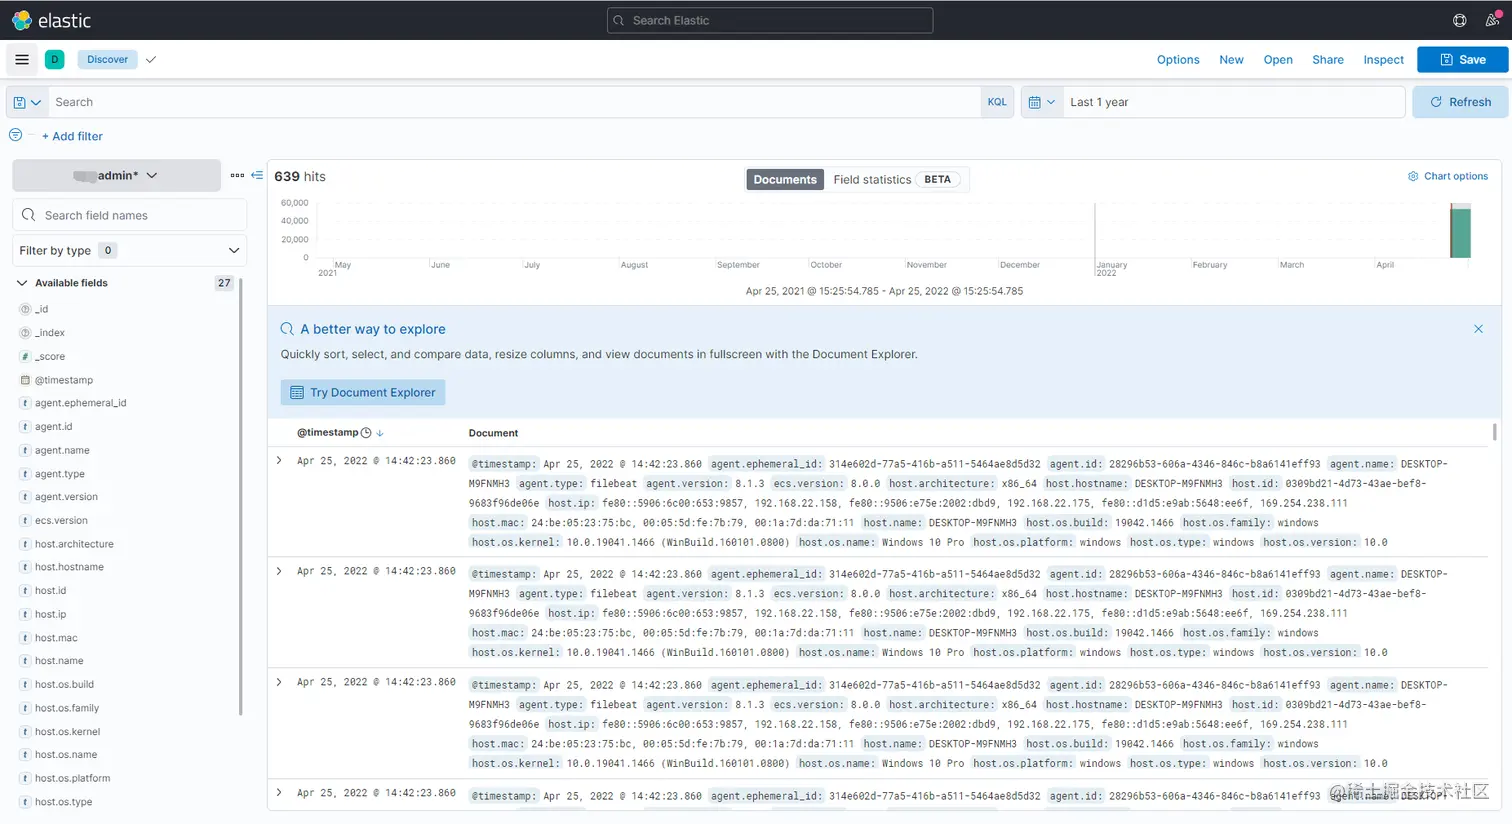Click the Refresh button
The image size is (1512, 824).
(x=1460, y=102)
